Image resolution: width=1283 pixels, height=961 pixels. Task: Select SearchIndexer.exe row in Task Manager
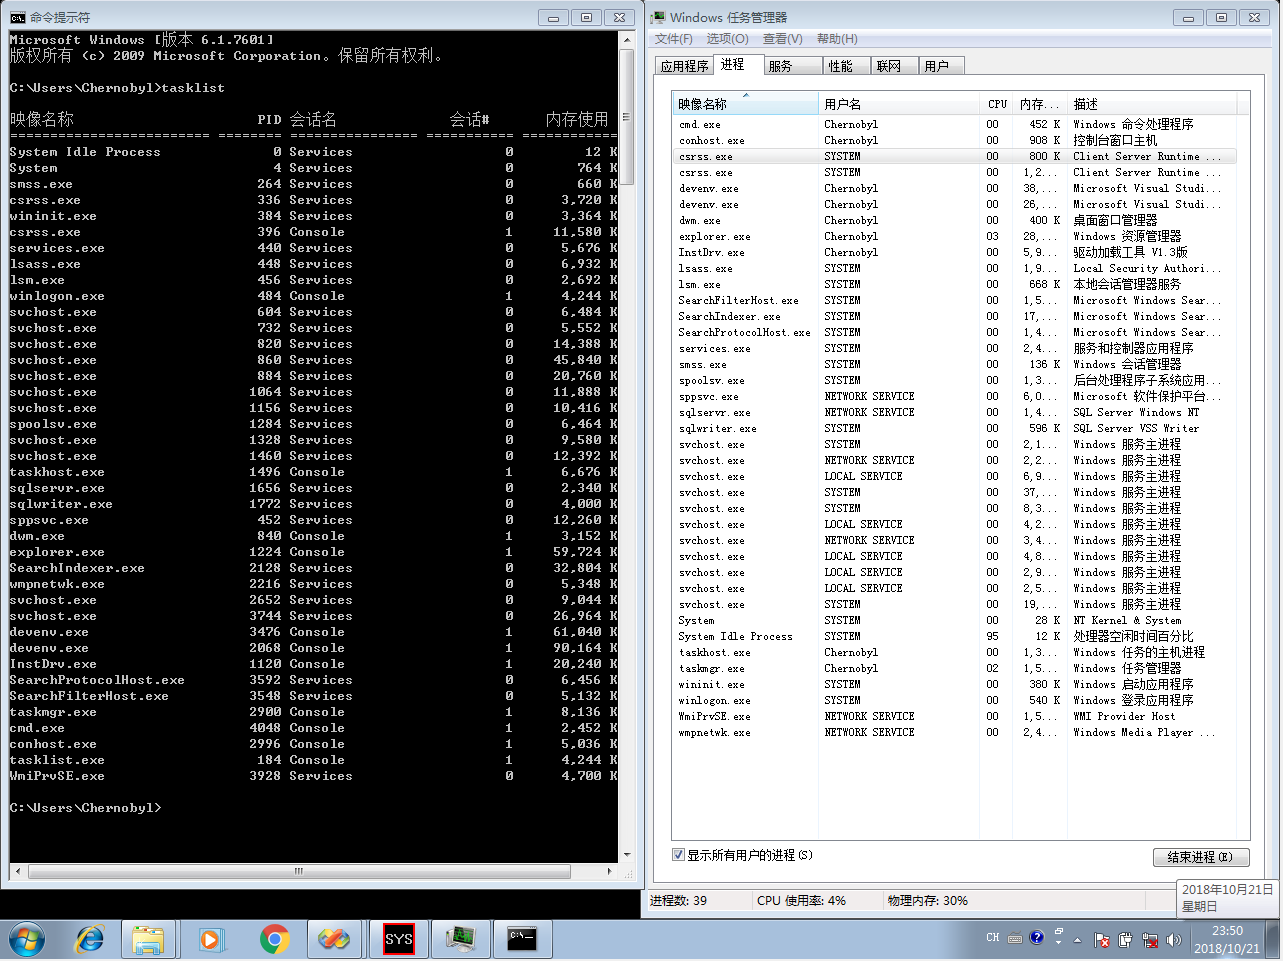tap(957, 316)
